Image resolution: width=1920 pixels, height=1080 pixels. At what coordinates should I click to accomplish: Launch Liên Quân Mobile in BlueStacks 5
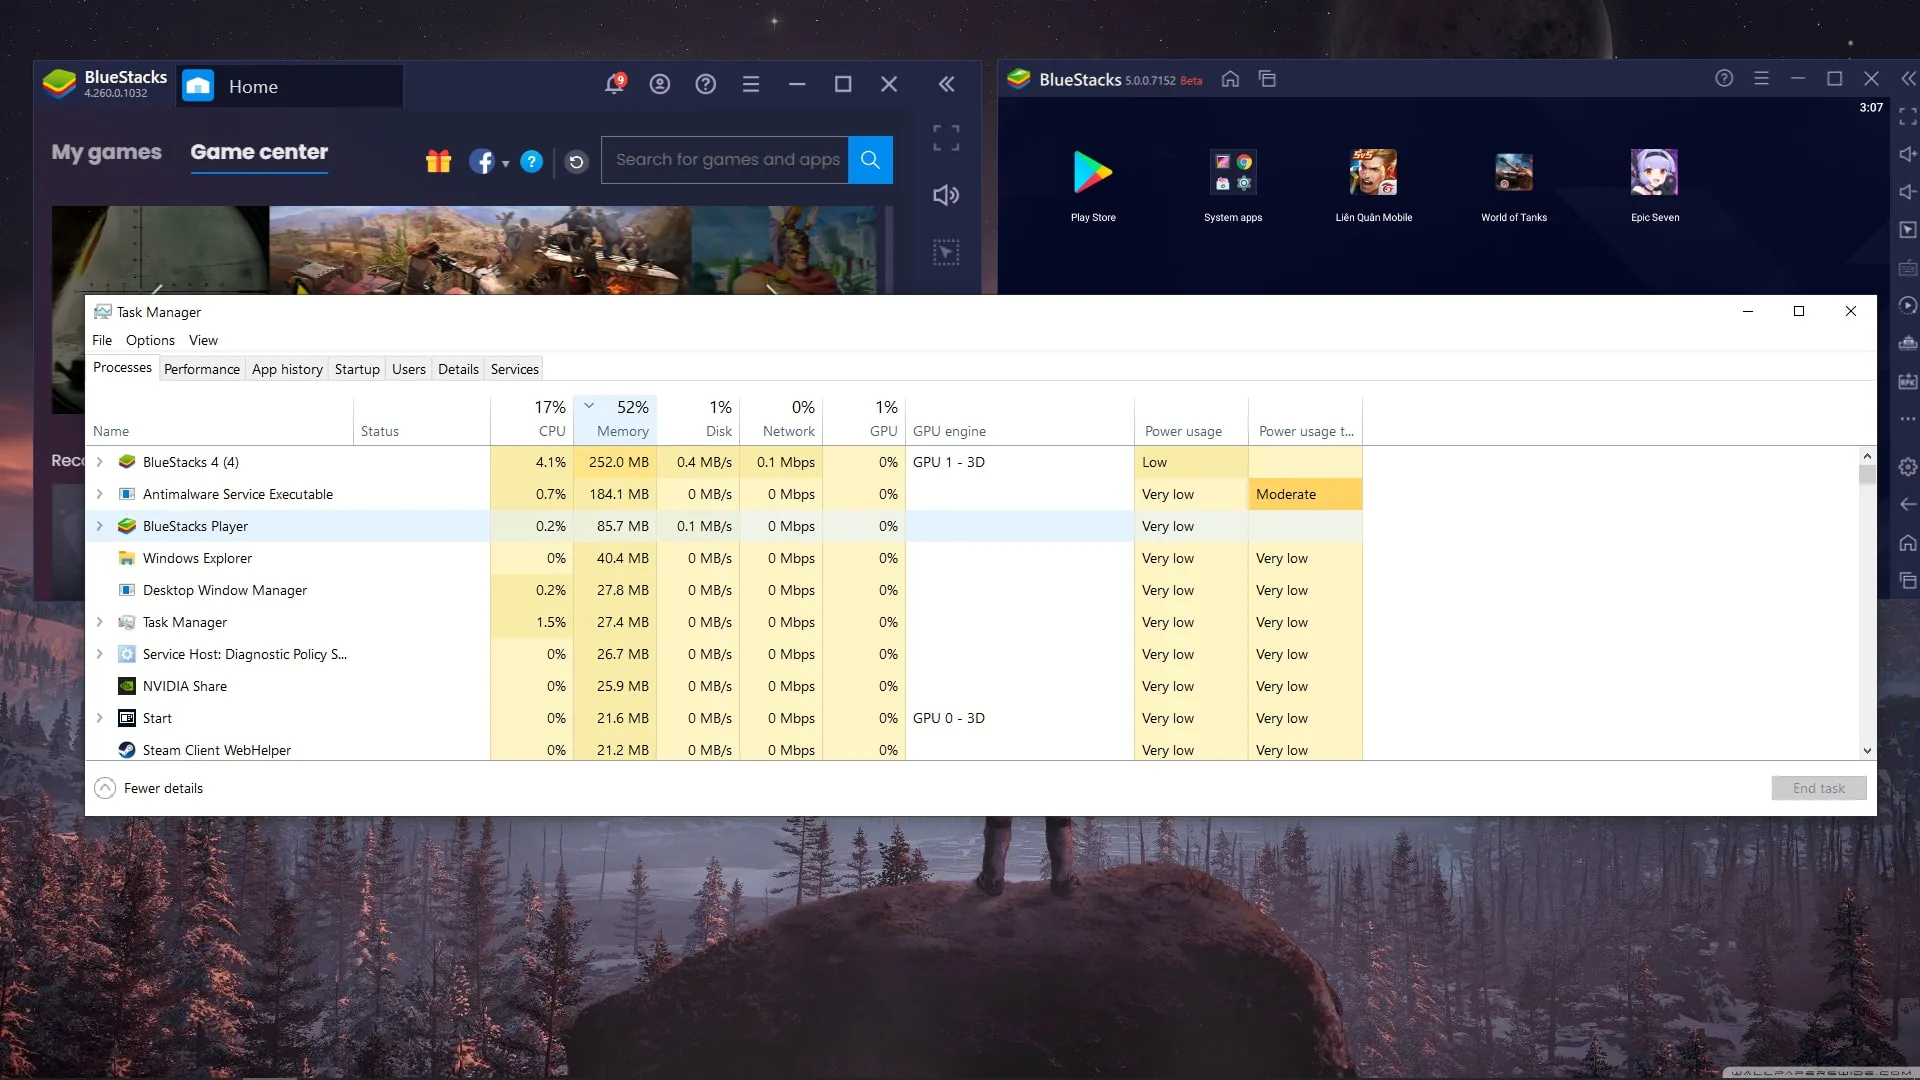[x=1374, y=186]
